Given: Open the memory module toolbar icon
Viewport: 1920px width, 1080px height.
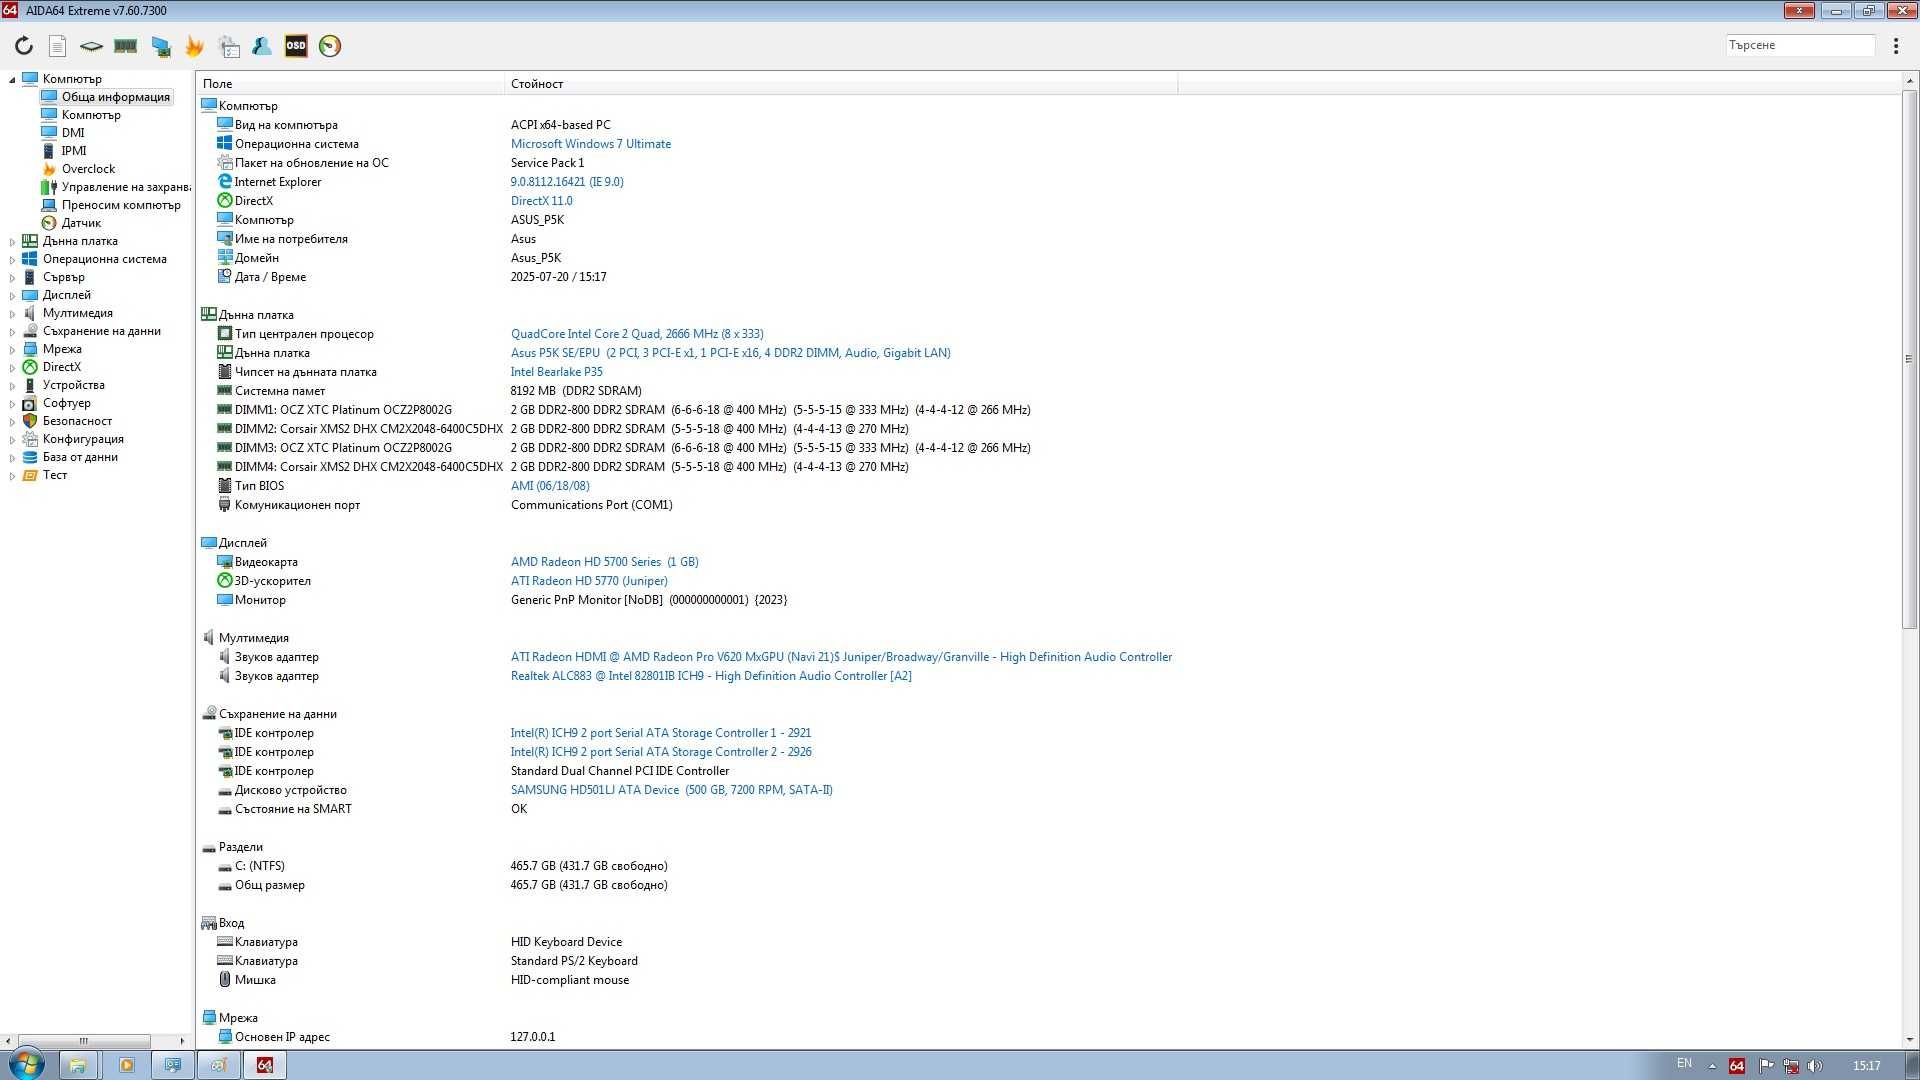Looking at the screenshot, I should pyautogui.click(x=125, y=46).
